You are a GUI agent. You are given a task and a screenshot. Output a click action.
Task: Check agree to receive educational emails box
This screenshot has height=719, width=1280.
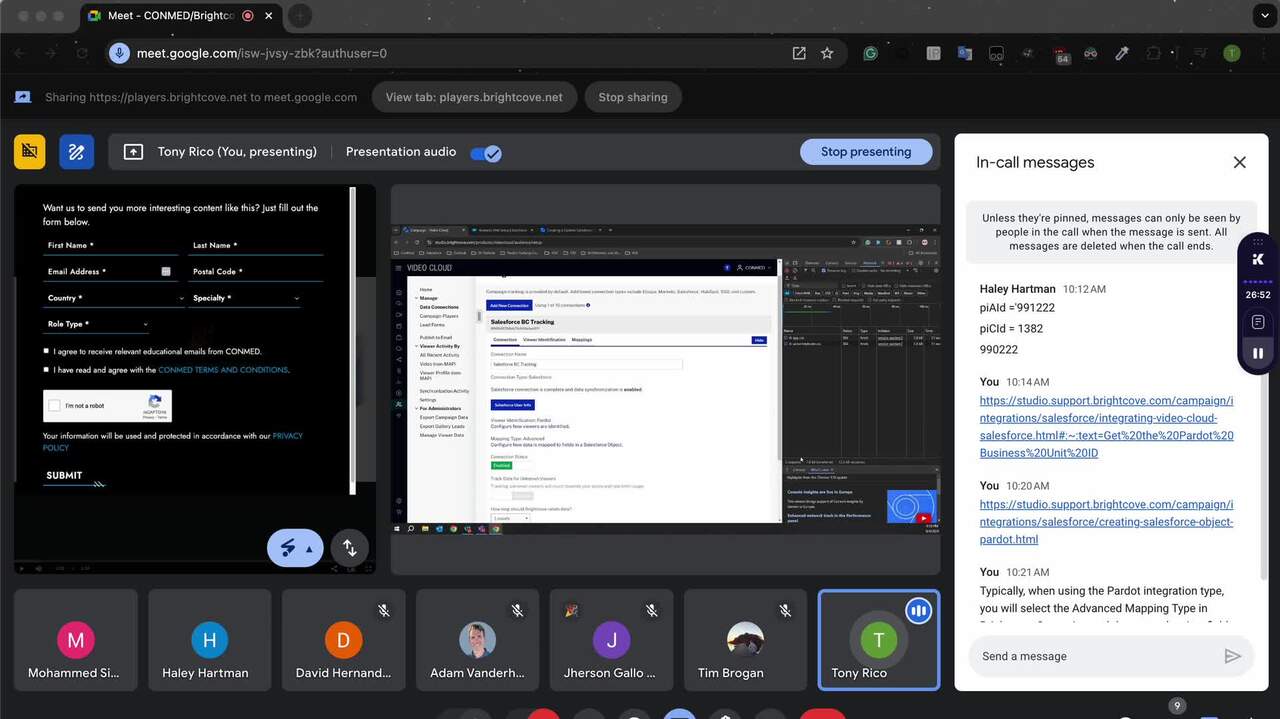click(46, 351)
